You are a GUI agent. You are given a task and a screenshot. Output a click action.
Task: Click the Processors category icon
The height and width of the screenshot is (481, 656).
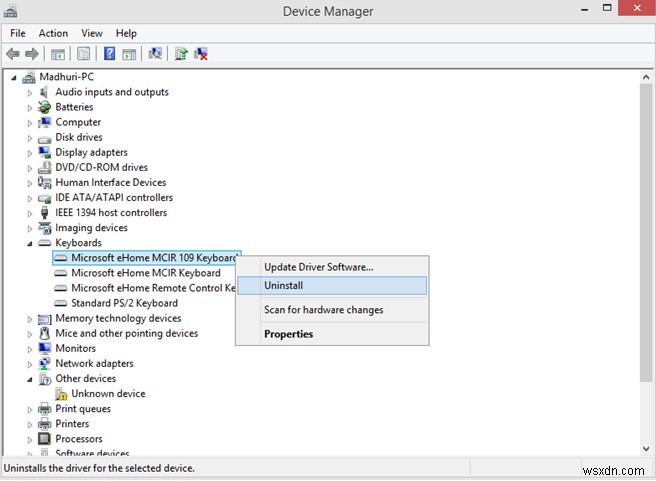[x=44, y=439]
